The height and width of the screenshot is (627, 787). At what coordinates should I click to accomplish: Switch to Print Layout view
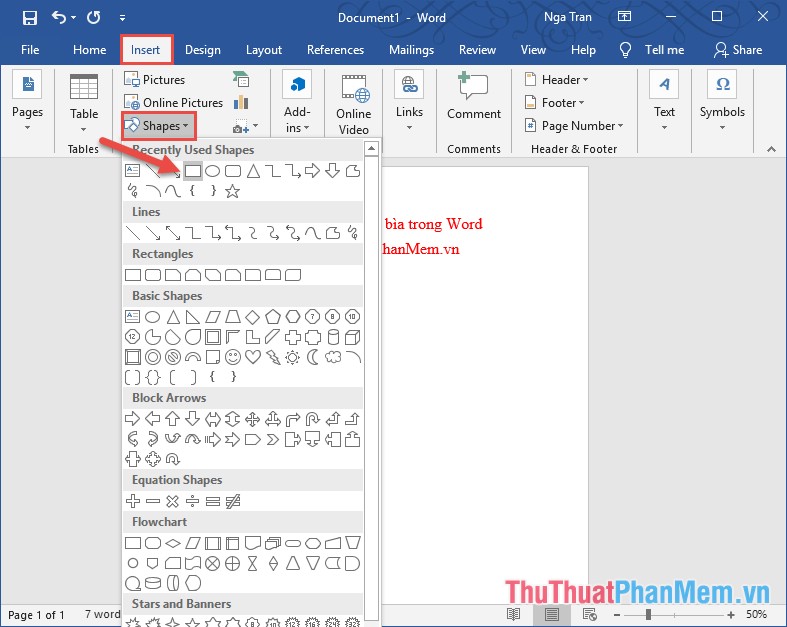pos(552,614)
